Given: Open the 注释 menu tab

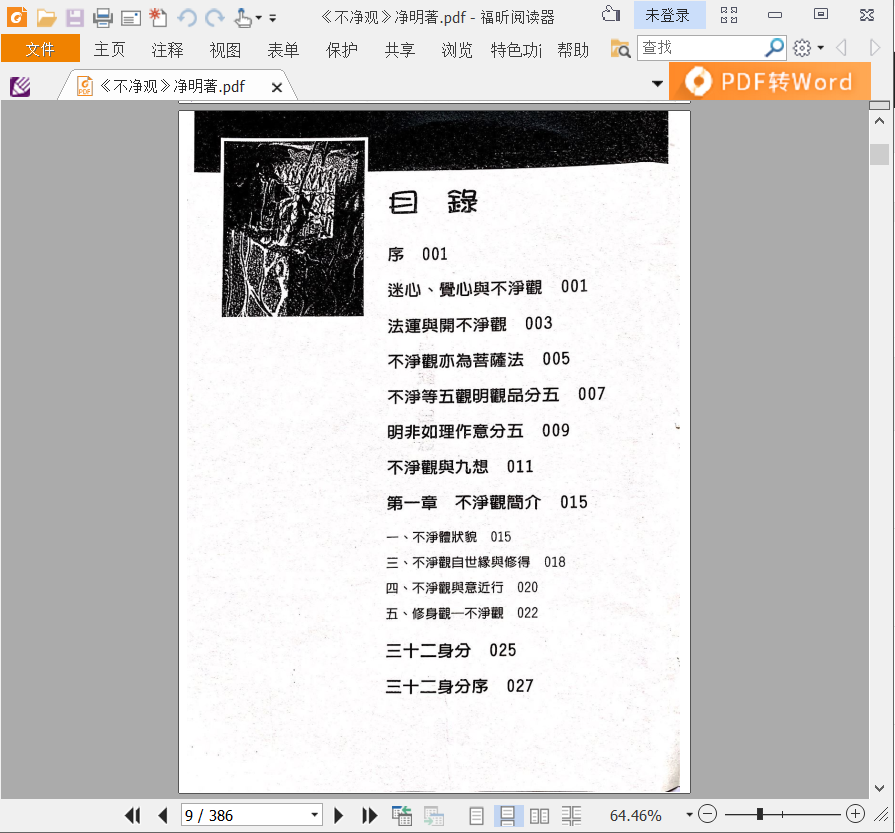Looking at the screenshot, I should (167, 50).
